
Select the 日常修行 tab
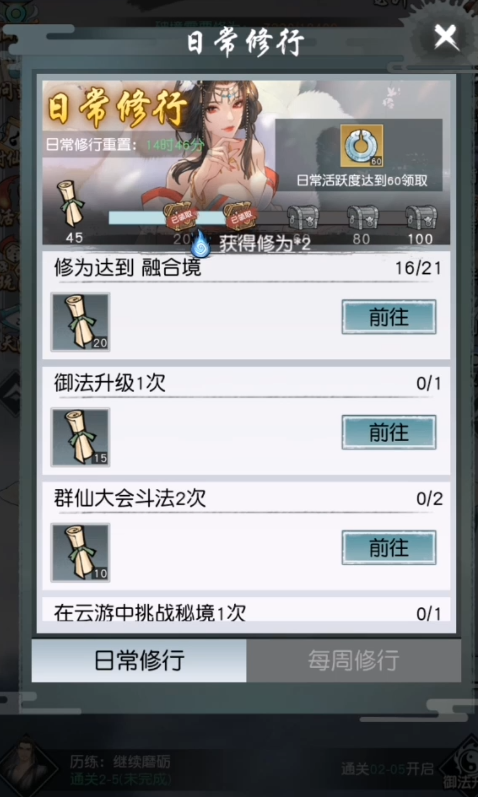pos(139,660)
